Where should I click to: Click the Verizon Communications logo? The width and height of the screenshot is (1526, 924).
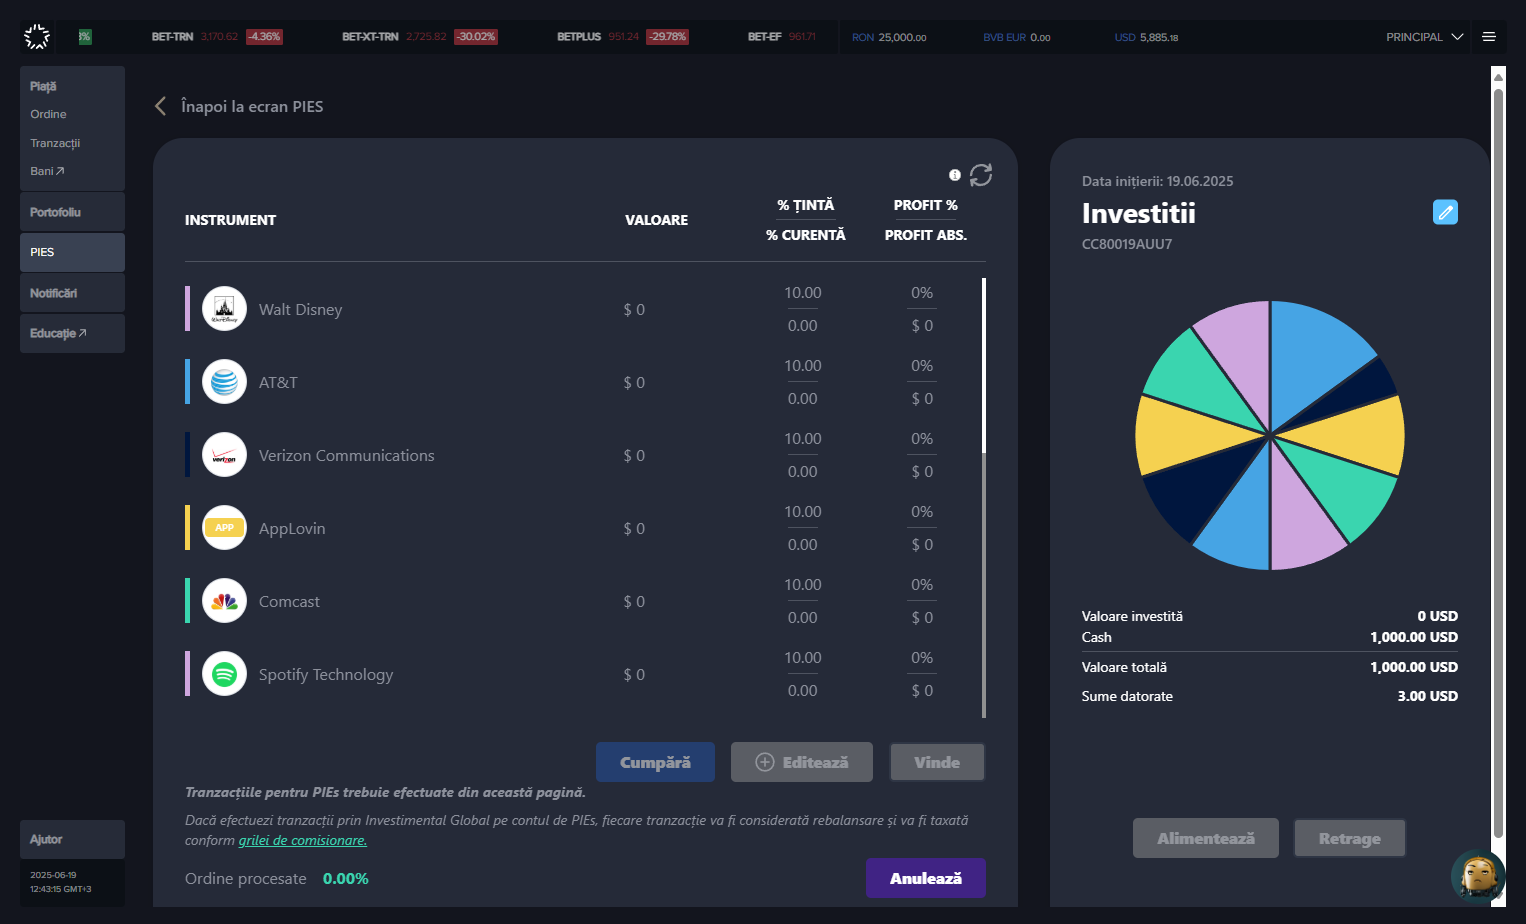click(224, 455)
